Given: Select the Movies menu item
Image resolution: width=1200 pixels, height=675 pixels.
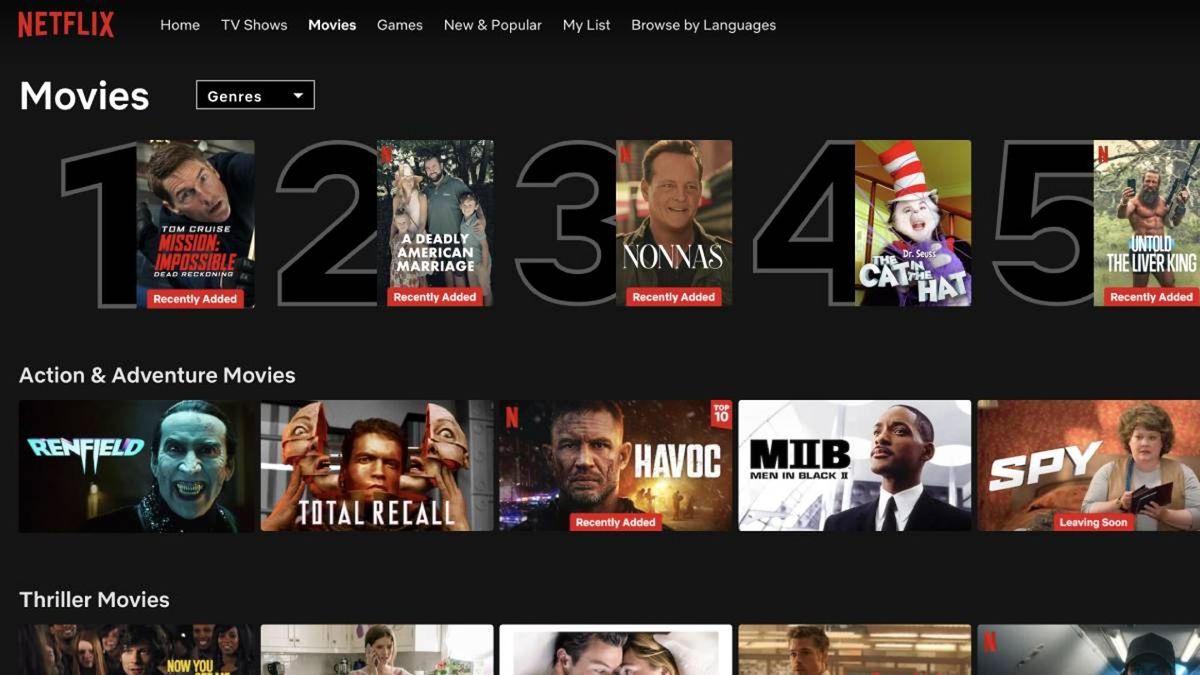Looking at the screenshot, I should pos(332,25).
